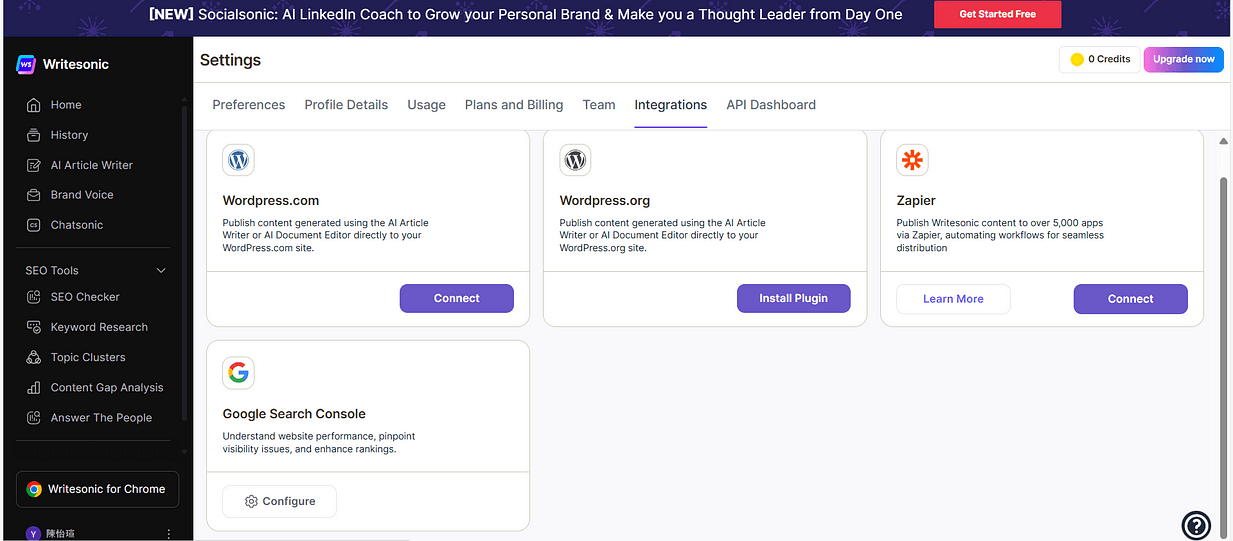Click the SEO Checker icon
1233x541 pixels.
[x=33, y=297]
